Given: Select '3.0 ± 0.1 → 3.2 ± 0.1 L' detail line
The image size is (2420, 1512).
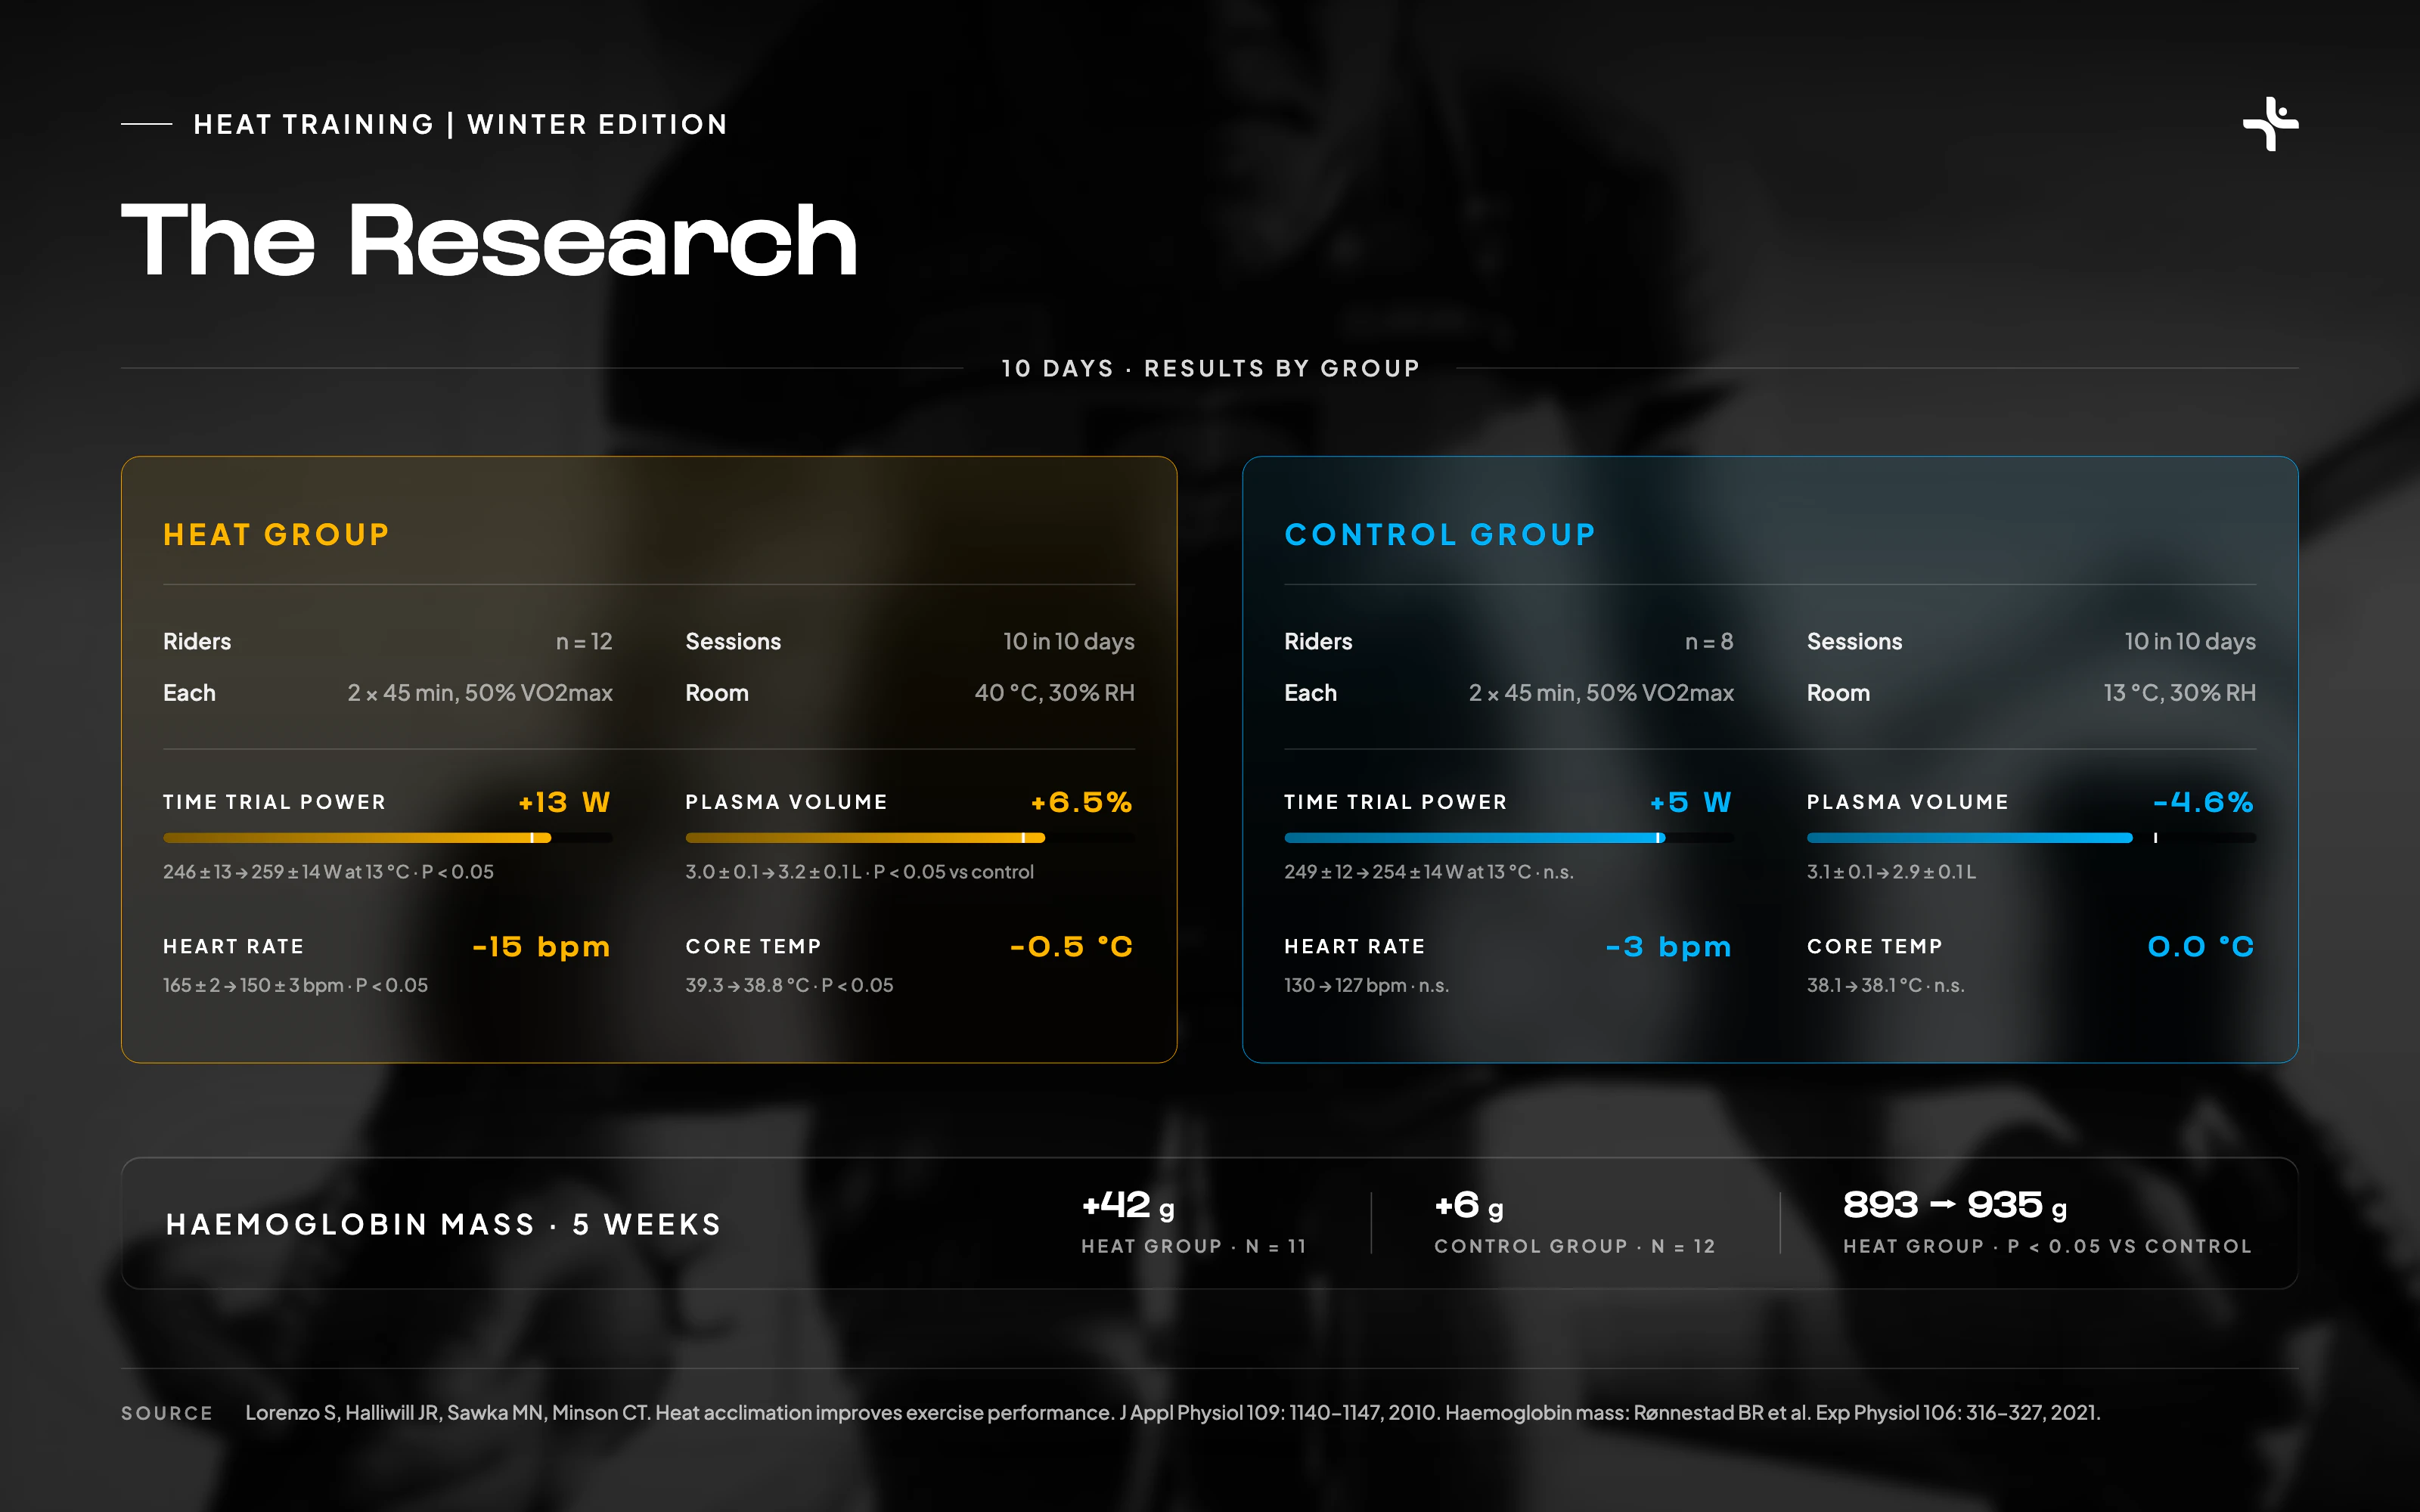Looking at the screenshot, I should tap(859, 872).
